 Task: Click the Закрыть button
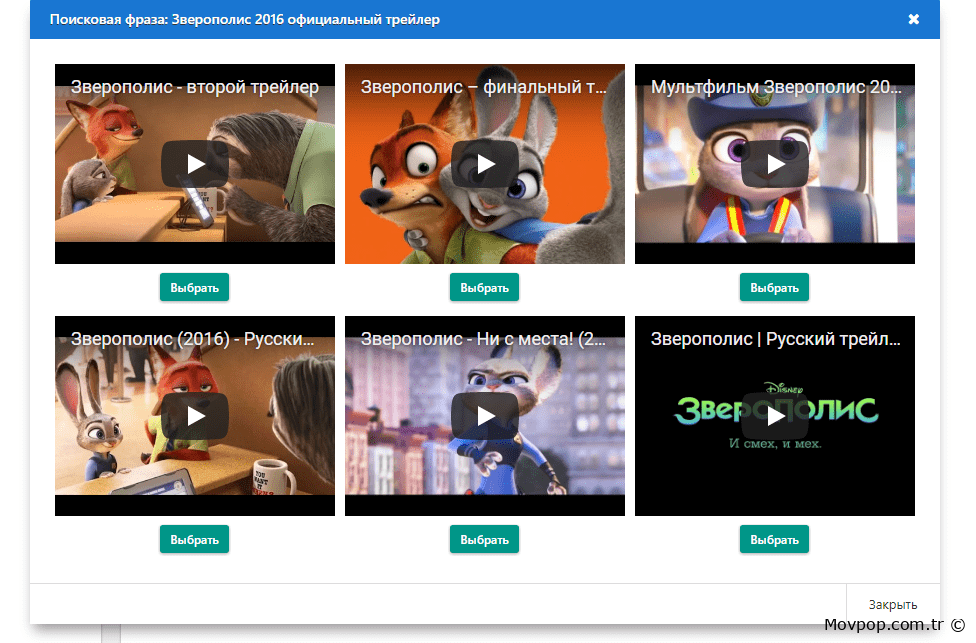tap(893, 604)
